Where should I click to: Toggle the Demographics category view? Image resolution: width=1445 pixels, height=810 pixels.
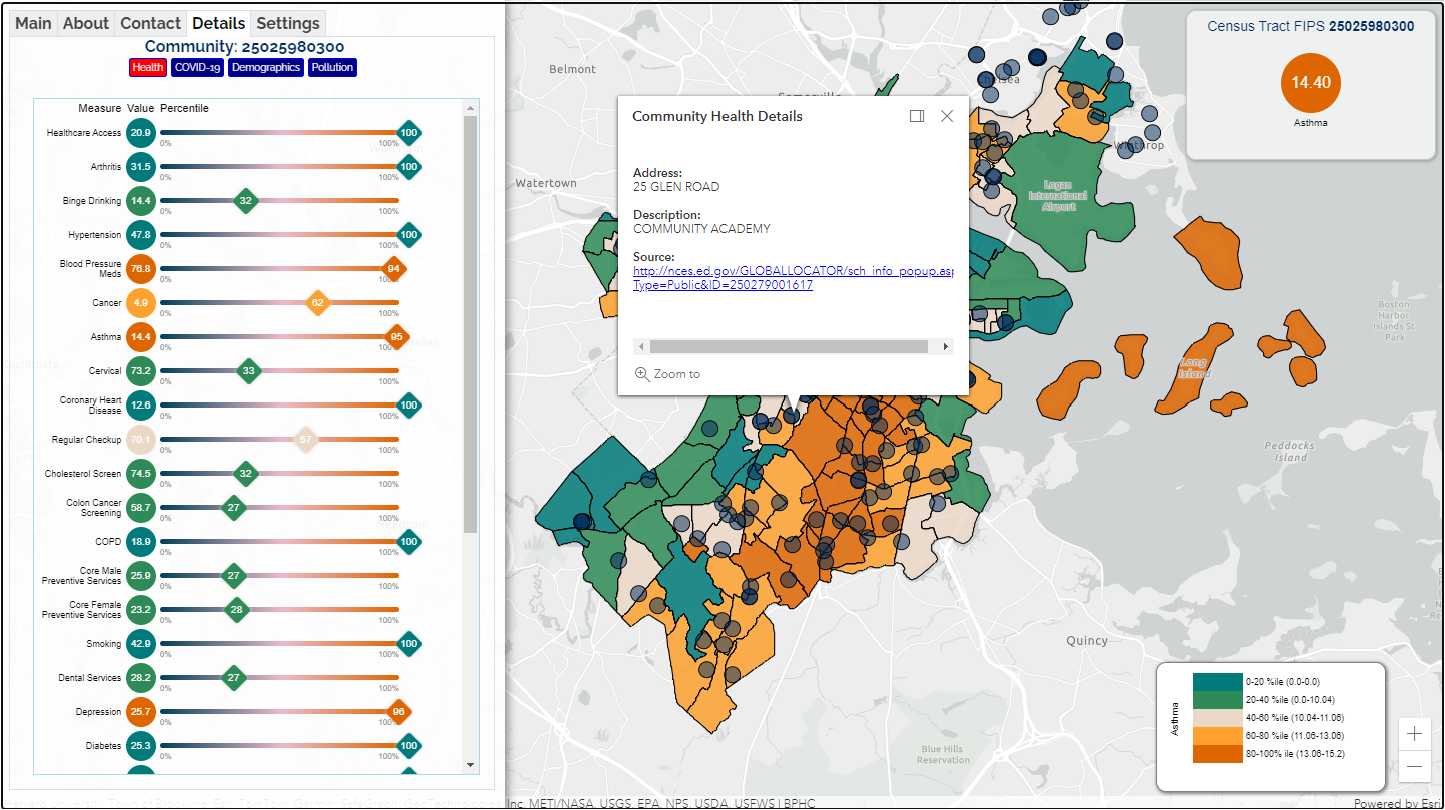tap(265, 67)
